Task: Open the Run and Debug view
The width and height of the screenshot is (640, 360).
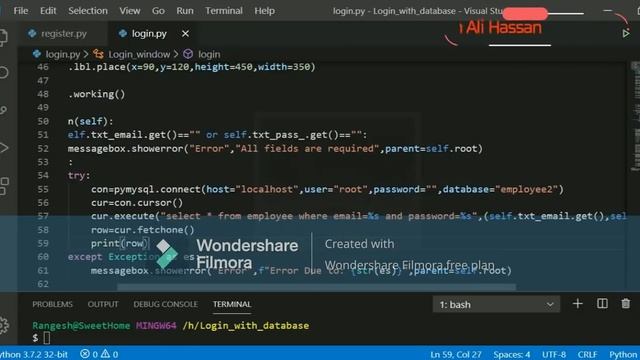Action: (3, 148)
